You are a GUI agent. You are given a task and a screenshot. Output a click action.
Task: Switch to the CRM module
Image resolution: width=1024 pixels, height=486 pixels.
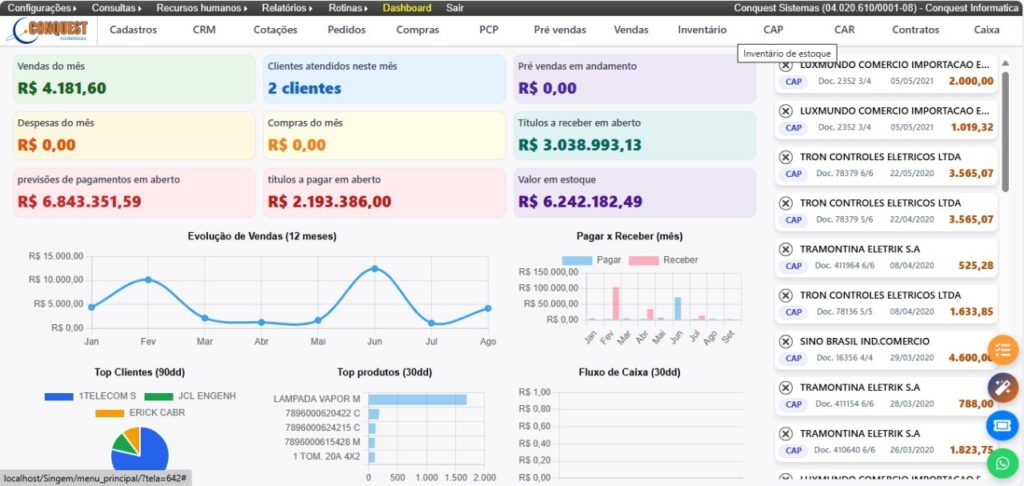coord(204,30)
